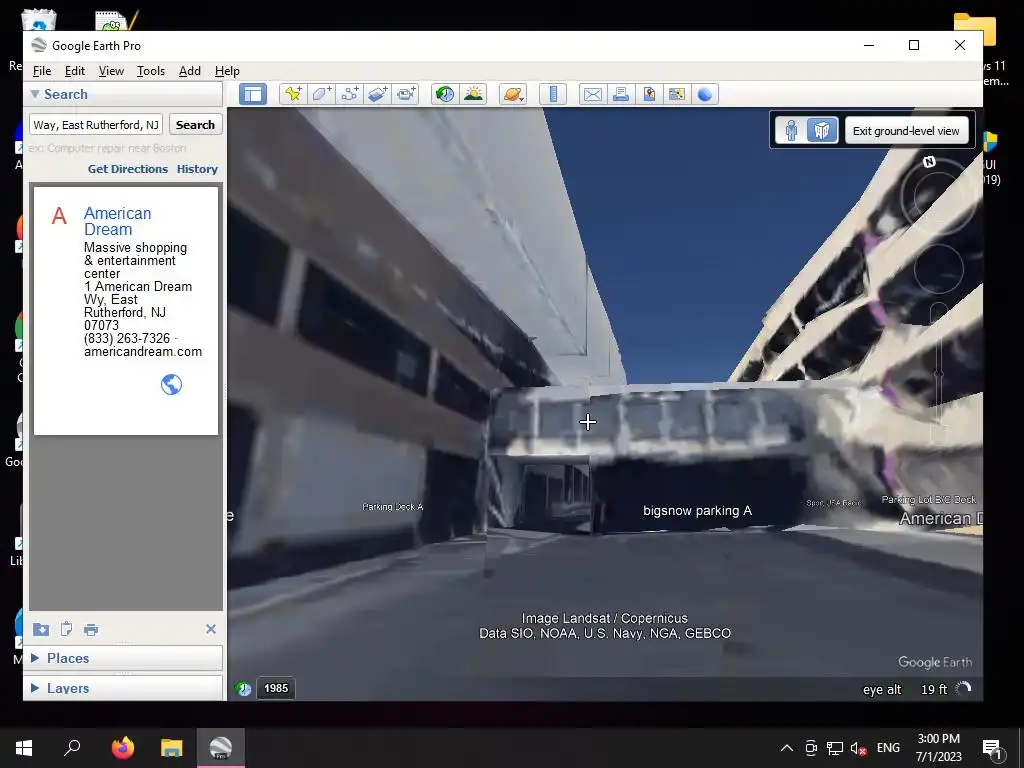The image size is (1024, 768).
Task: Click the zoom slider in navigation controls
Action: point(938,374)
